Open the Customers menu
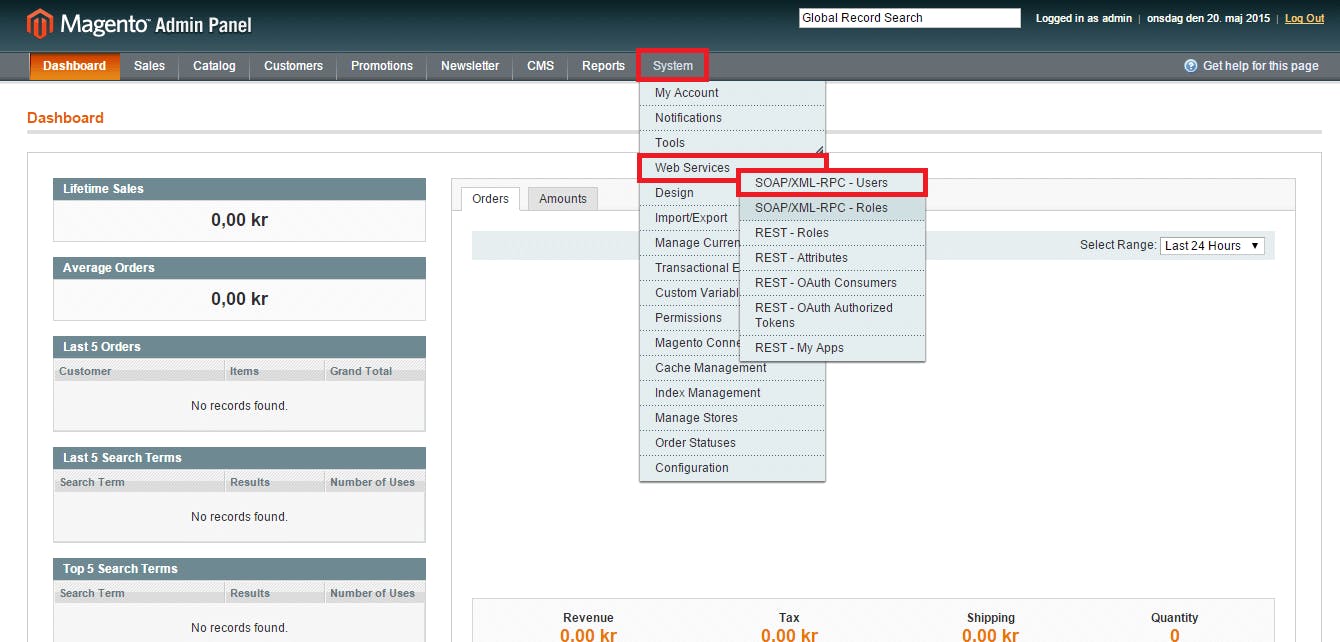The height and width of the screenshot is (642, 1340). coord(293,66)
